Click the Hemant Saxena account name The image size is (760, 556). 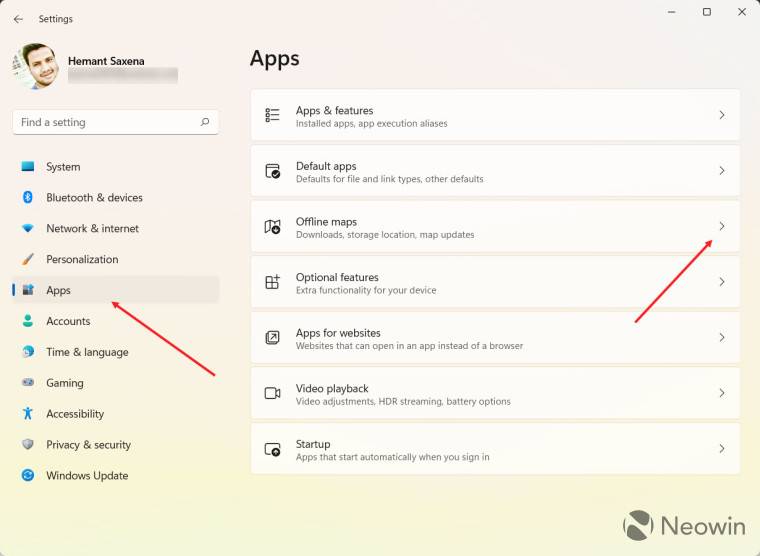pyautogui.click(x=106, y=61)
